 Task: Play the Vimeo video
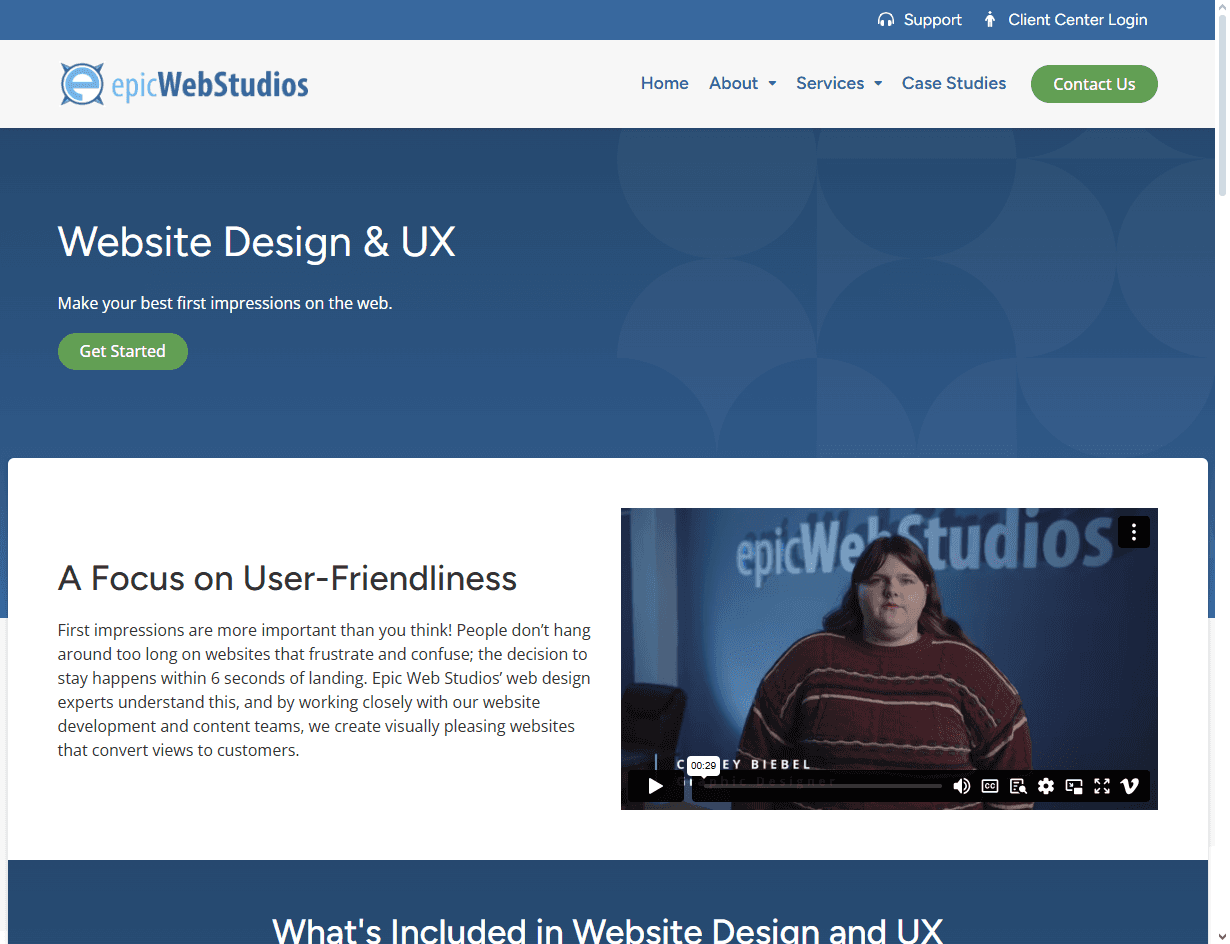click(656, 786)
